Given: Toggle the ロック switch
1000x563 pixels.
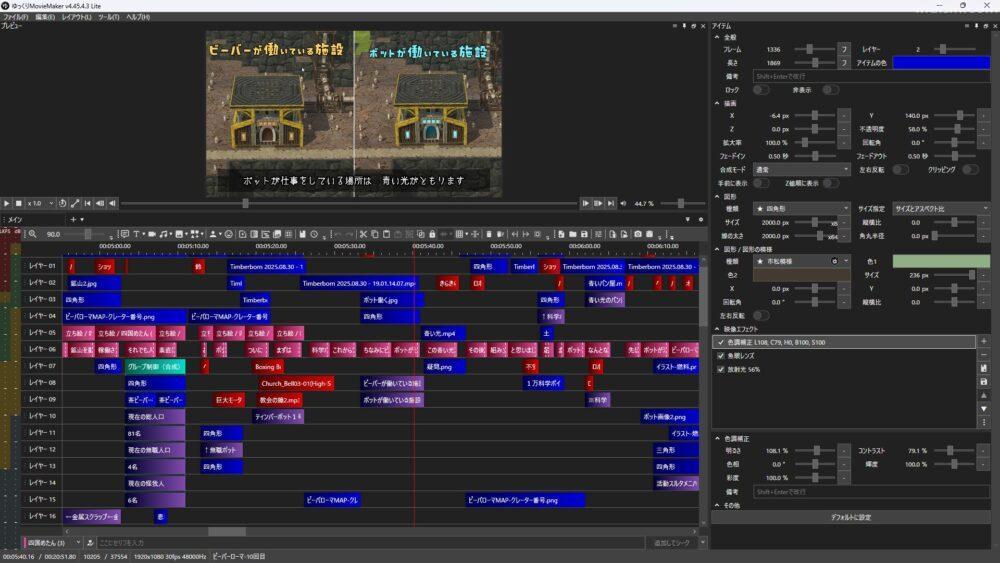Looking at the screenshot, I should tap(762, 89).
